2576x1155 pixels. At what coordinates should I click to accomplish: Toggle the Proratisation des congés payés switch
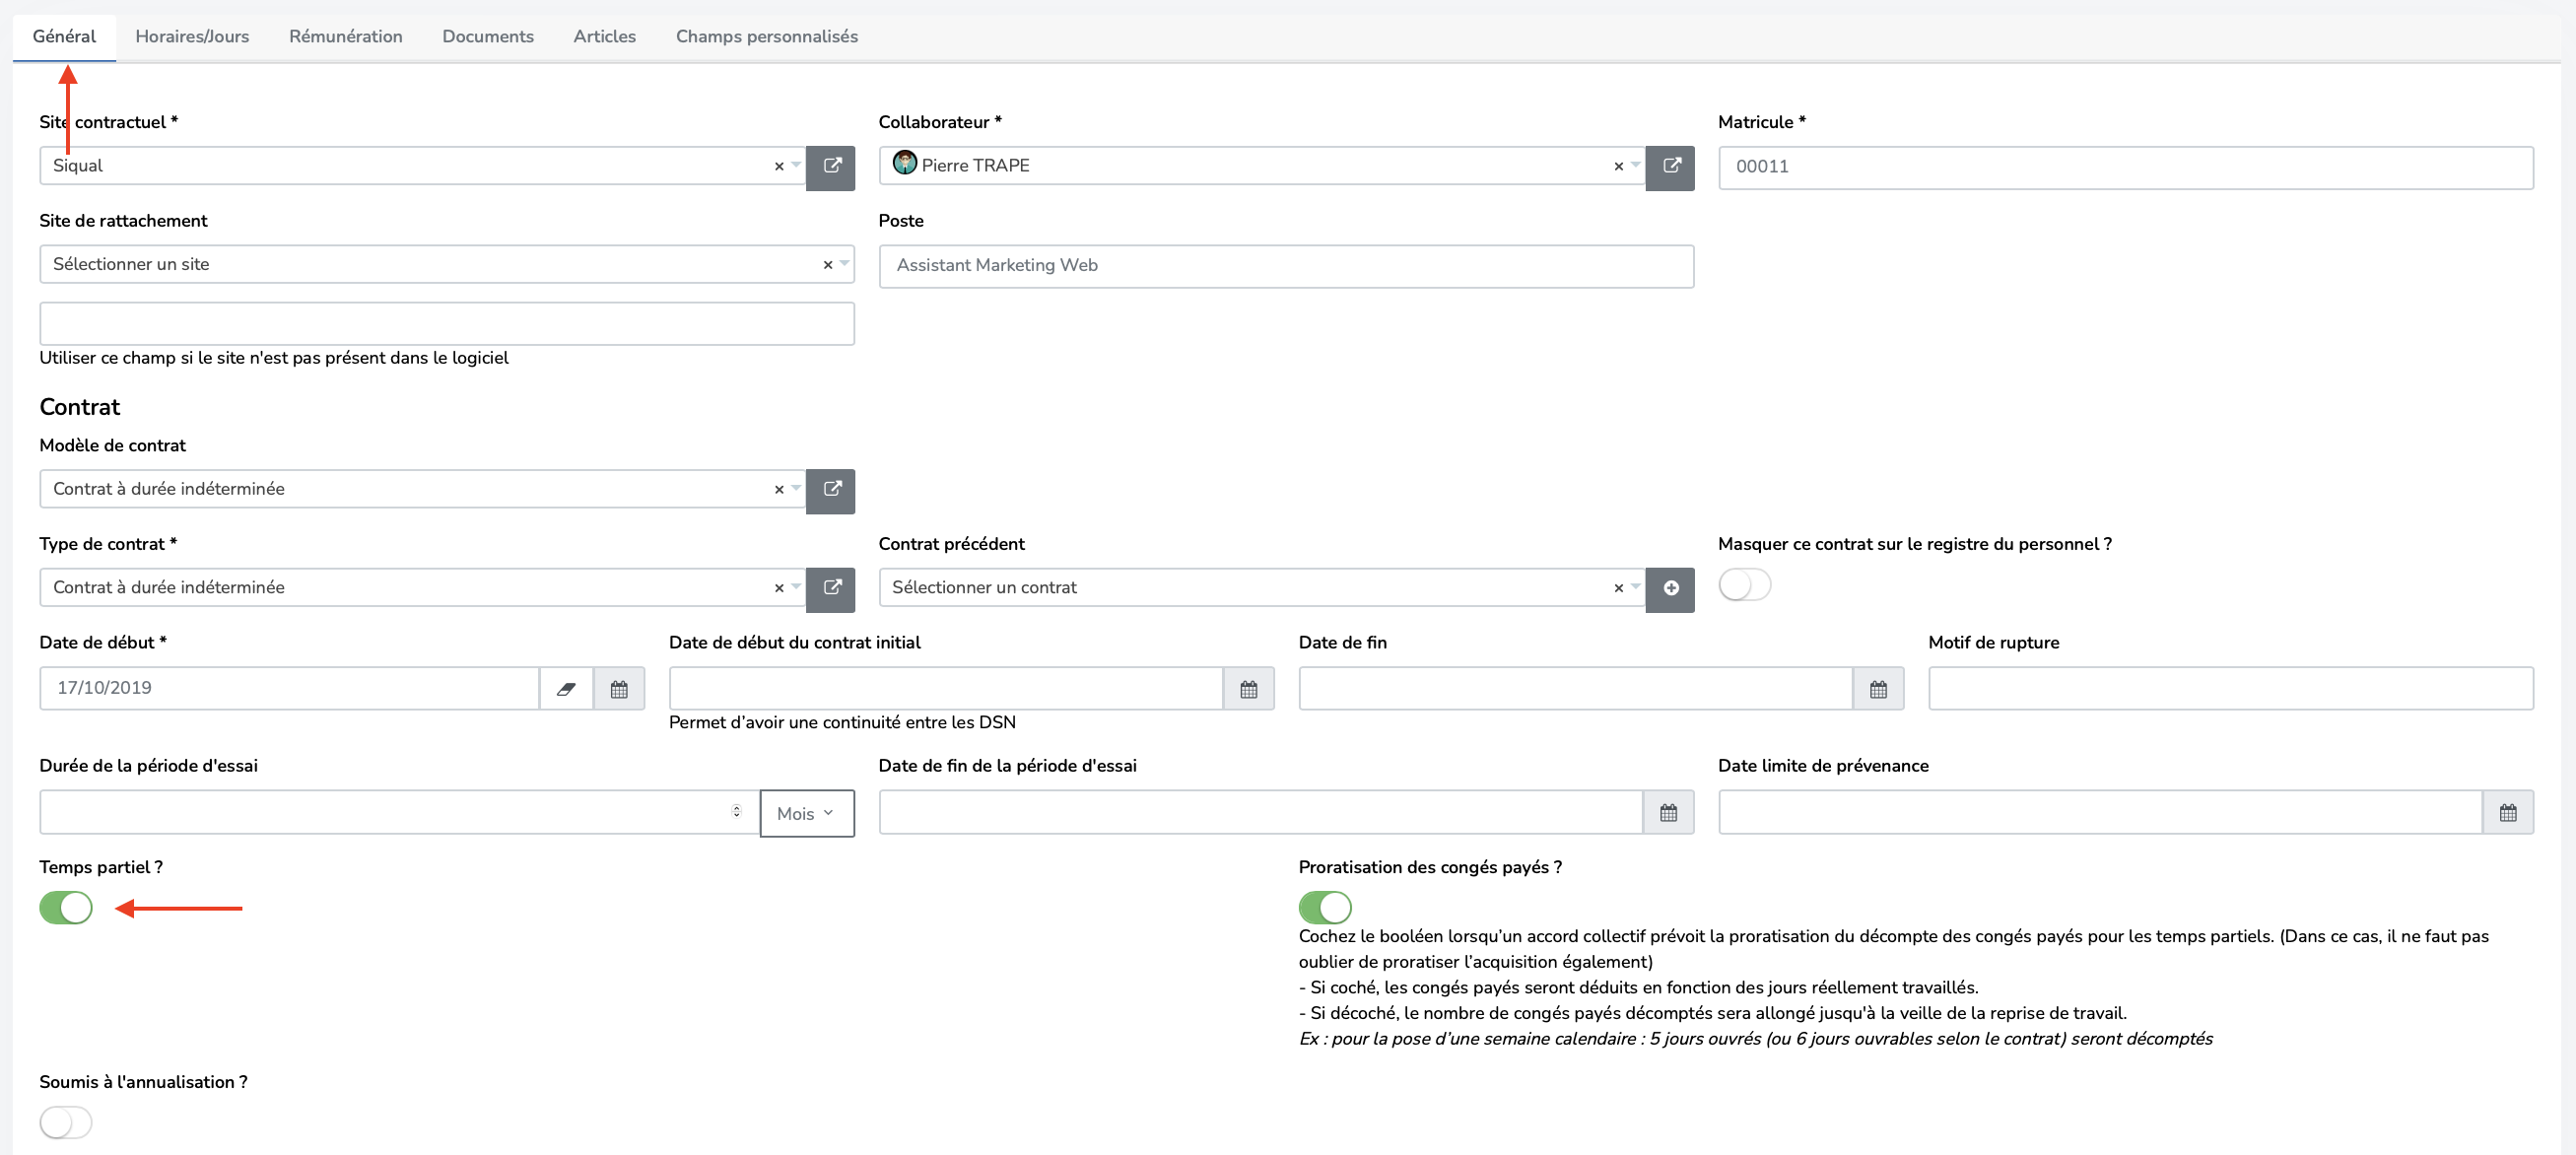click(1325, 906)
